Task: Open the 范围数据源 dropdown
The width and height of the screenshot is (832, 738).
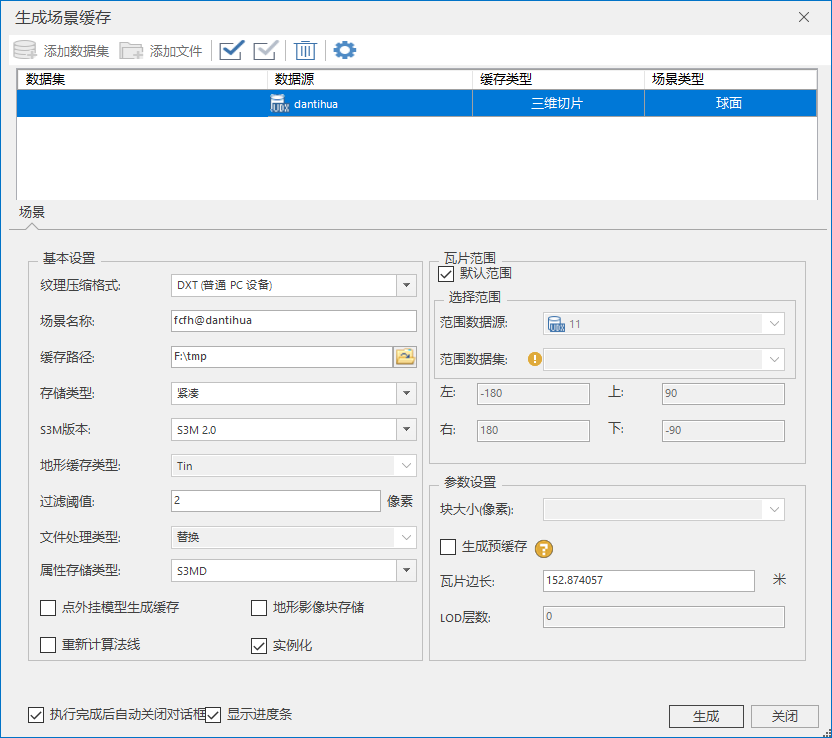Action: pyautogui.click(x=774, y=324)
